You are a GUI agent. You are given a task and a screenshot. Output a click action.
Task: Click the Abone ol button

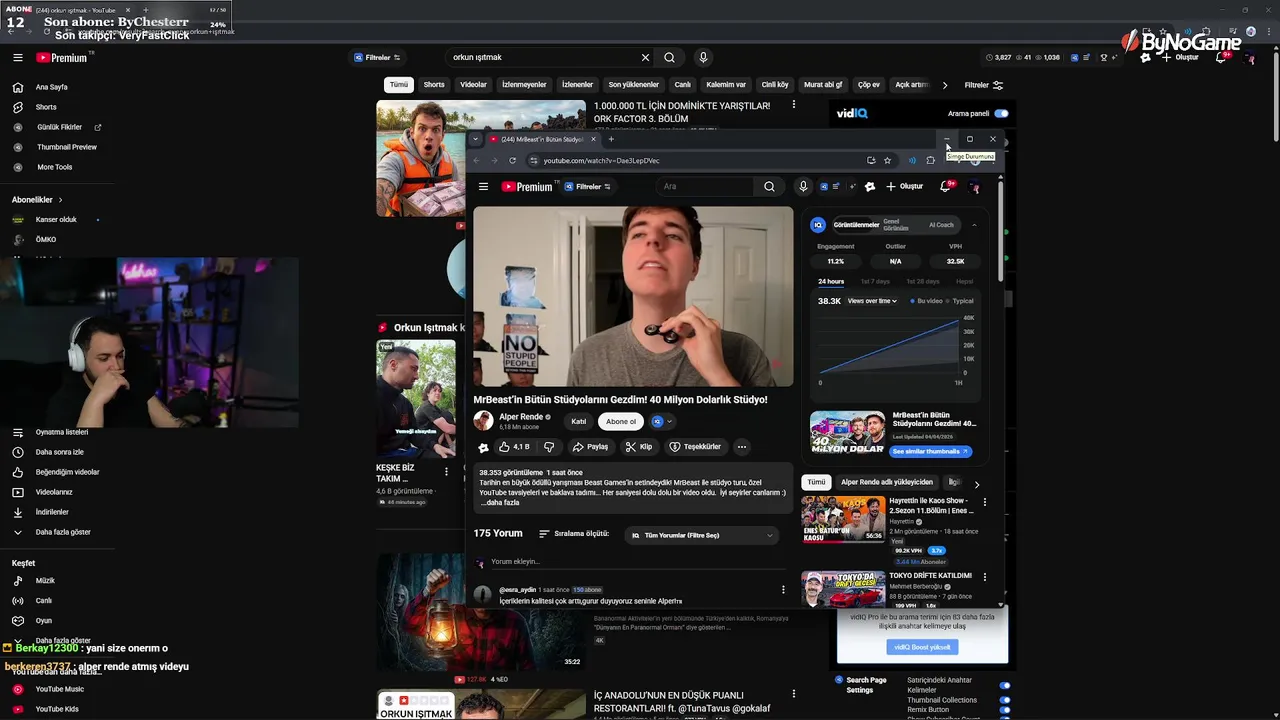pos(621,421)
